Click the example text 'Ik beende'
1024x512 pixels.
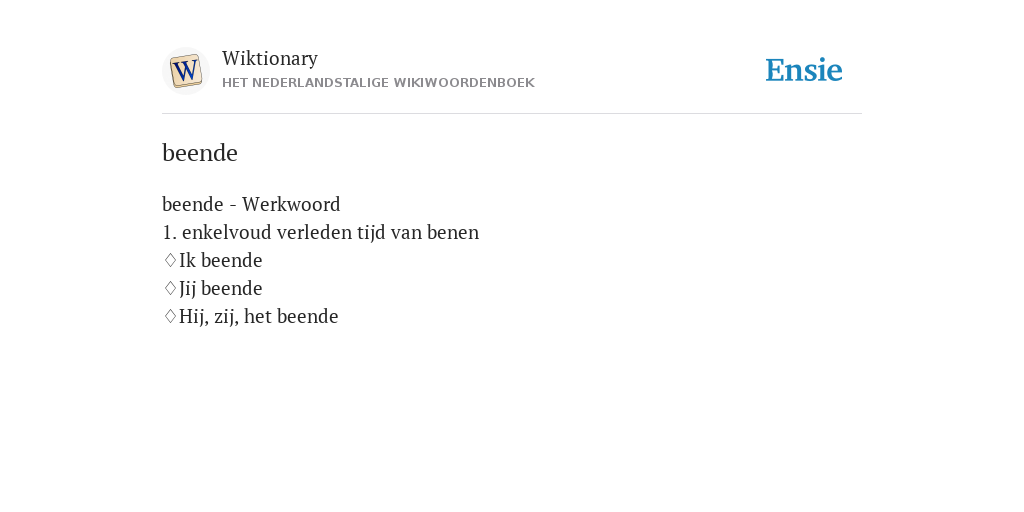pyautogui.click(x=221, y=261)
